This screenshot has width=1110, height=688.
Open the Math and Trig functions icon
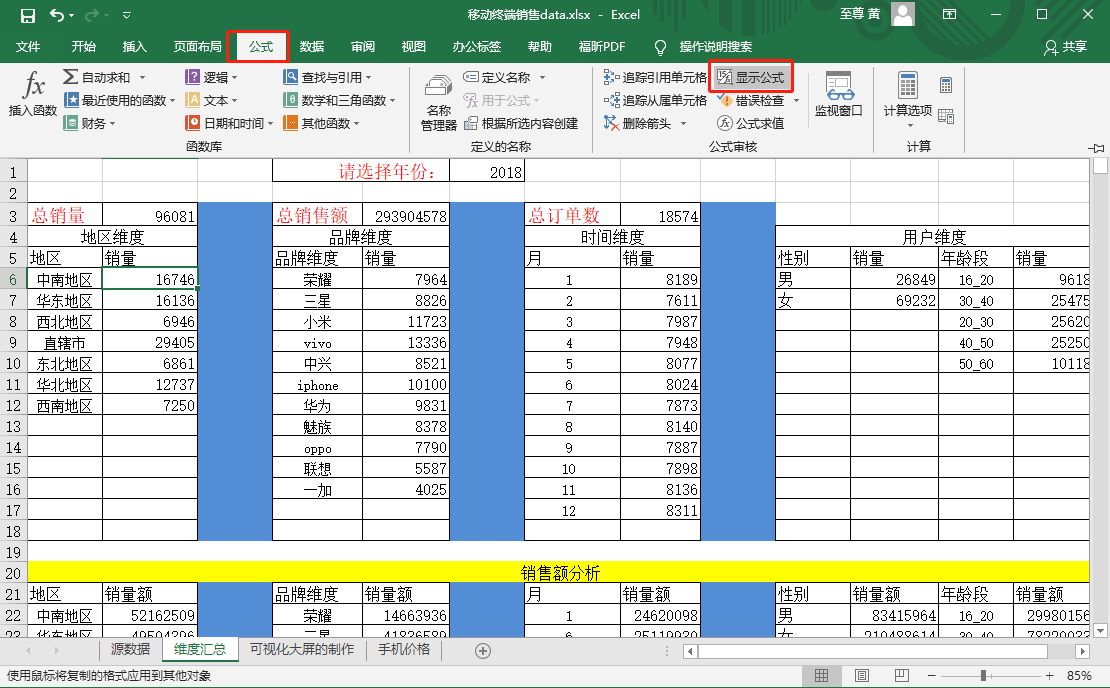(x=290, y=100)
